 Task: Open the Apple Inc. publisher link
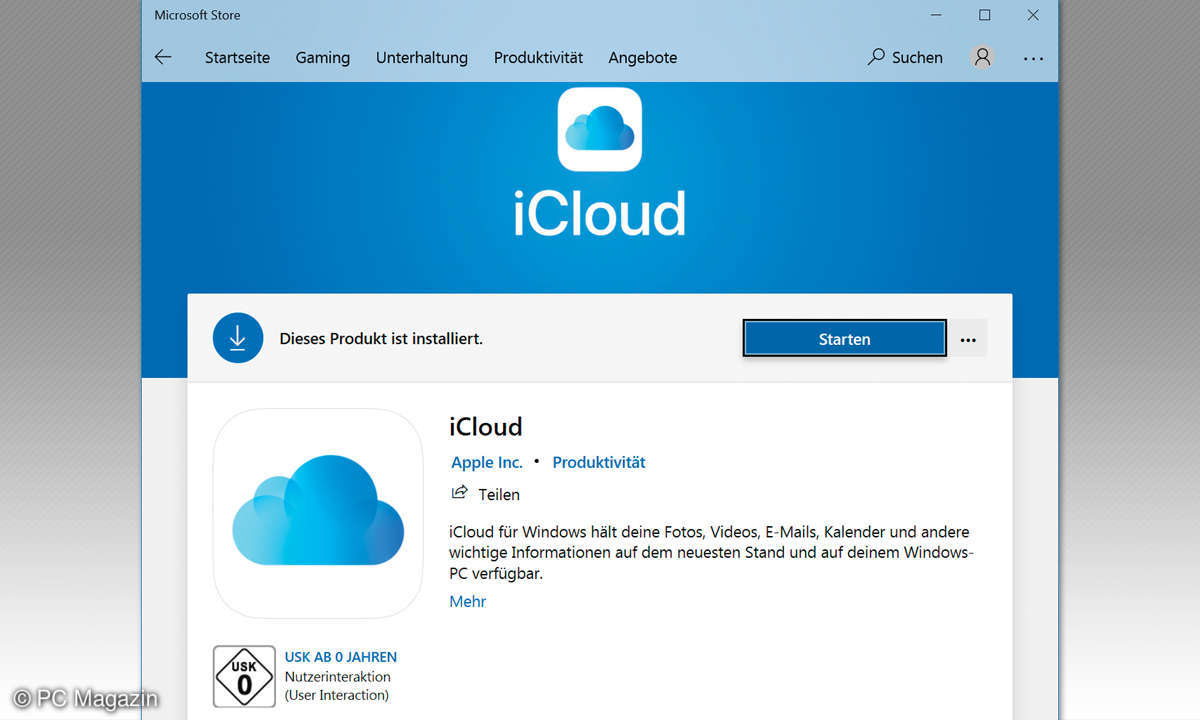[x=487, y=462]
